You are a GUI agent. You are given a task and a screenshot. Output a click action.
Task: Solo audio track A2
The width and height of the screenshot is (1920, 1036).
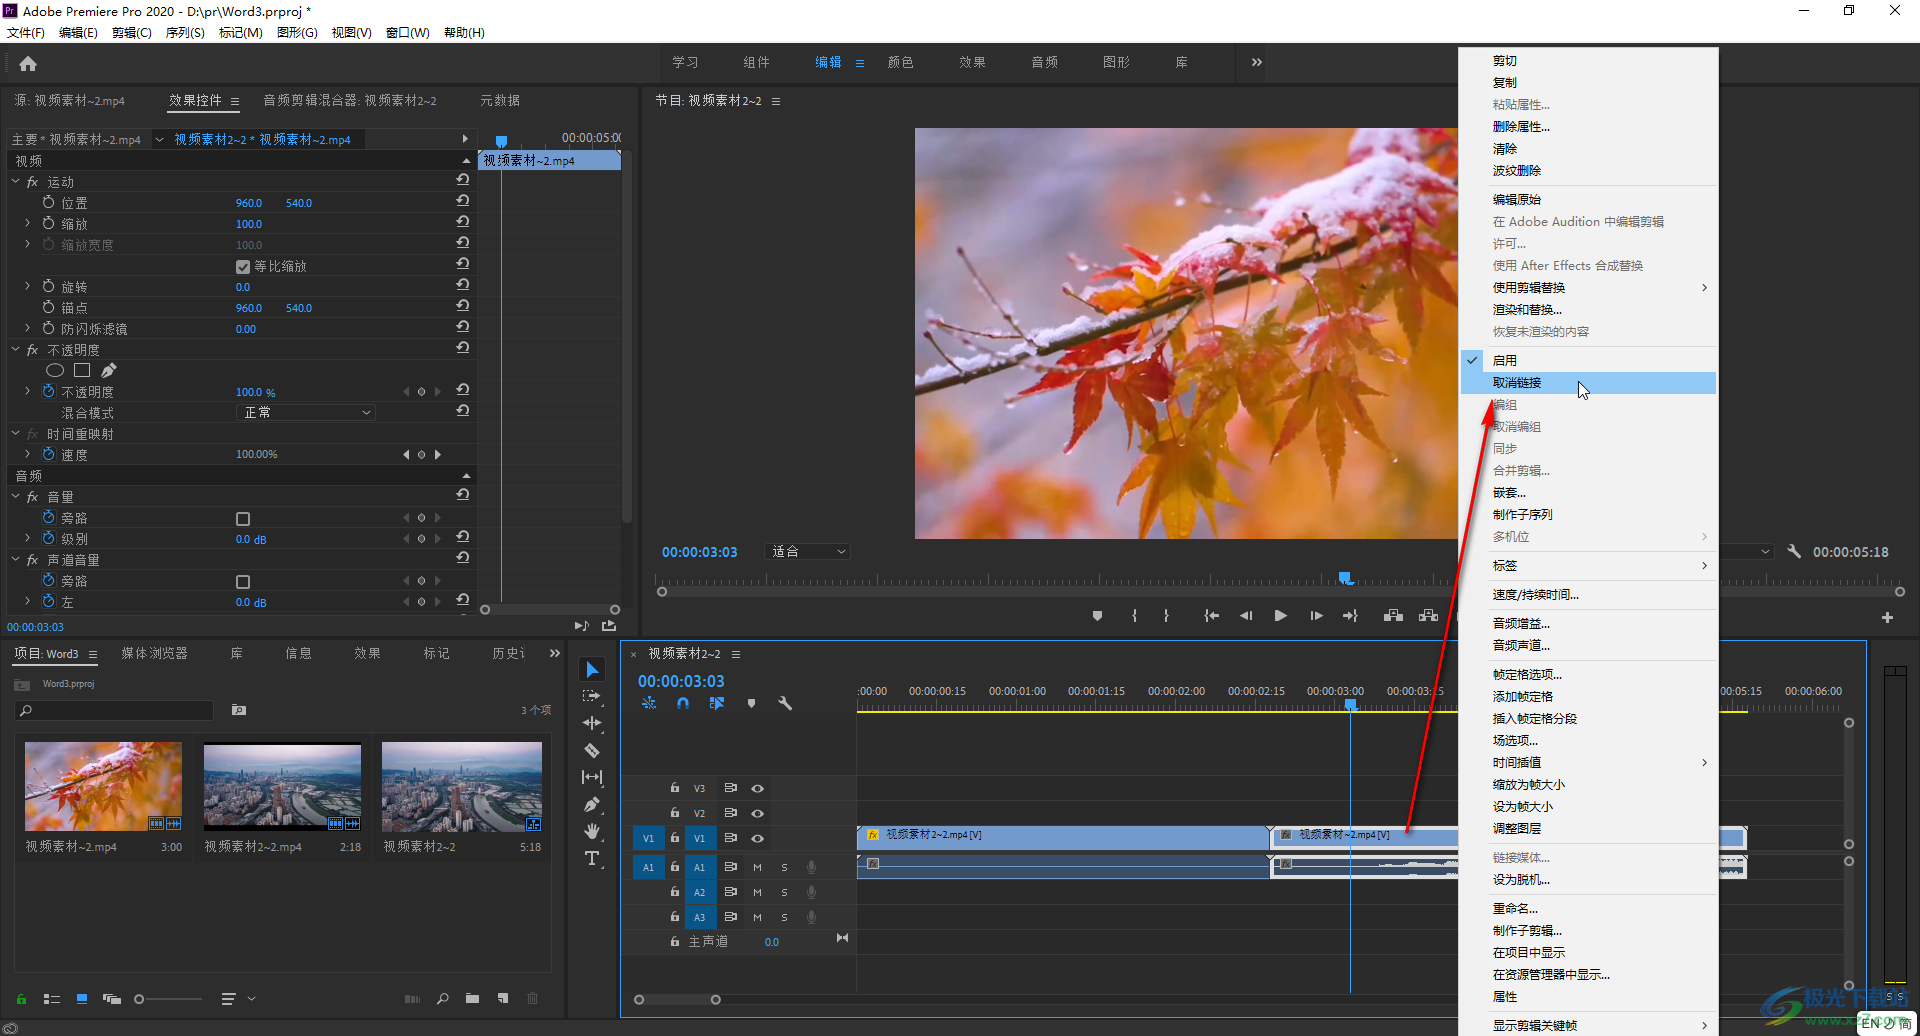coord(784,892)
